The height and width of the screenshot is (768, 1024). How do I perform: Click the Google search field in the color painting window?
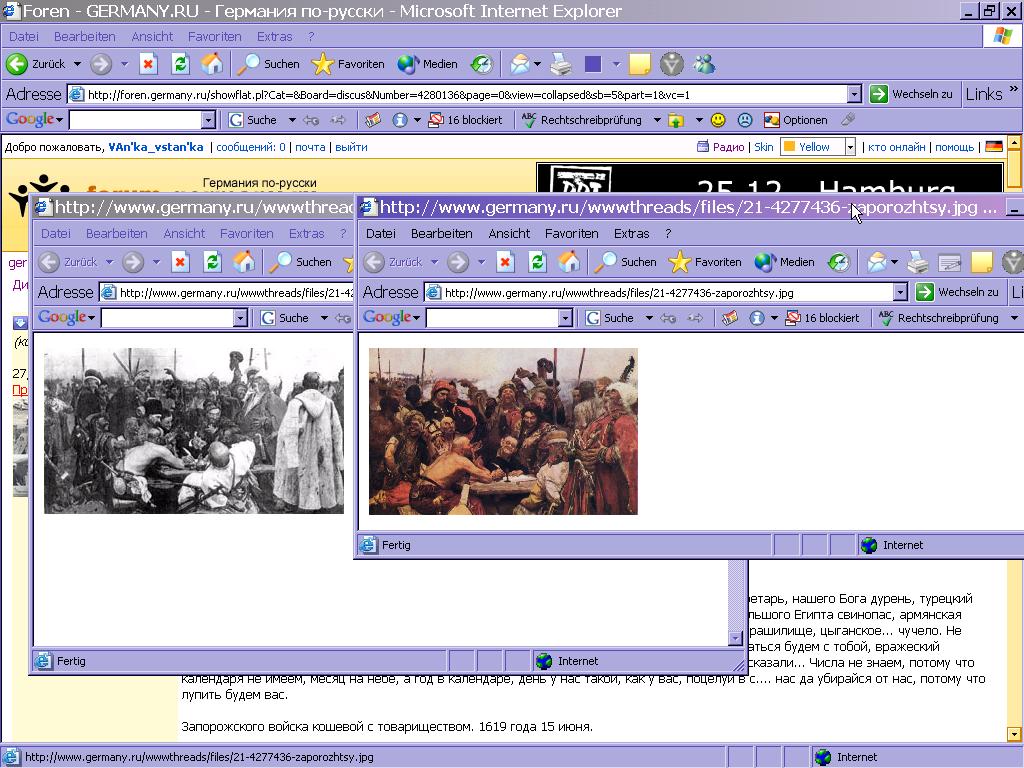click(492, 318)
